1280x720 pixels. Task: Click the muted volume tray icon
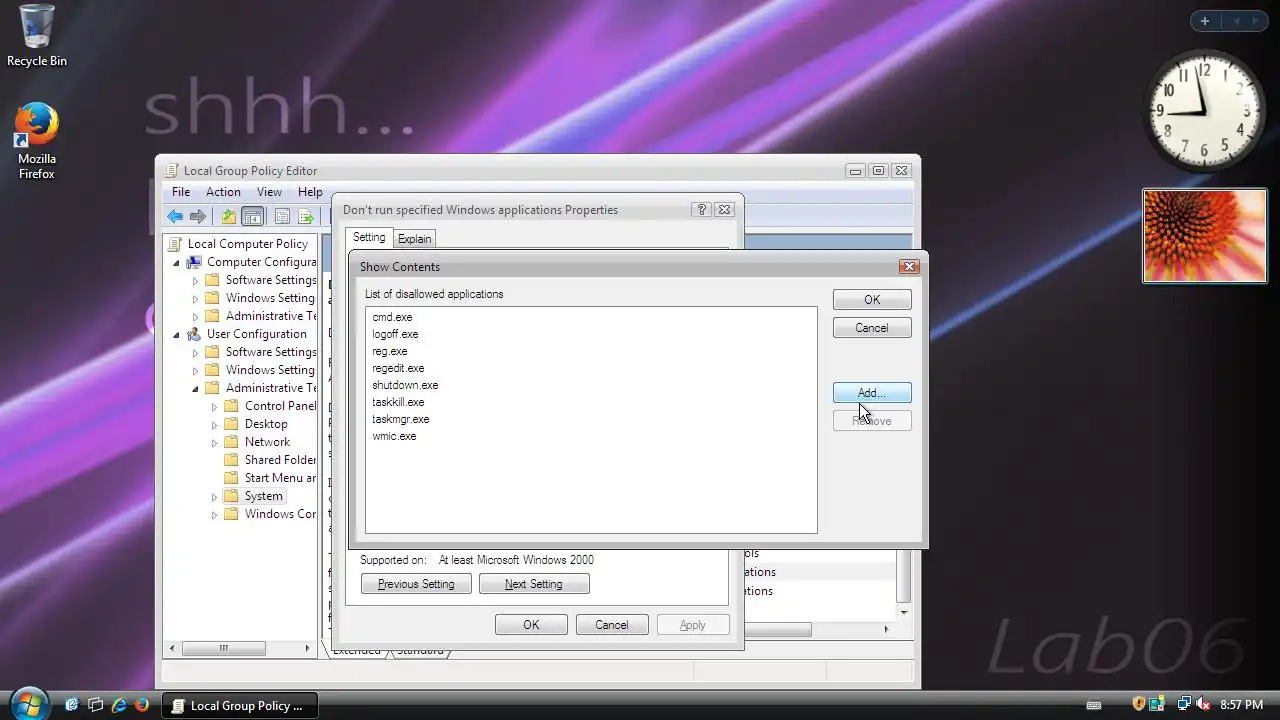pyautogui.click(x=1203, y=705)
